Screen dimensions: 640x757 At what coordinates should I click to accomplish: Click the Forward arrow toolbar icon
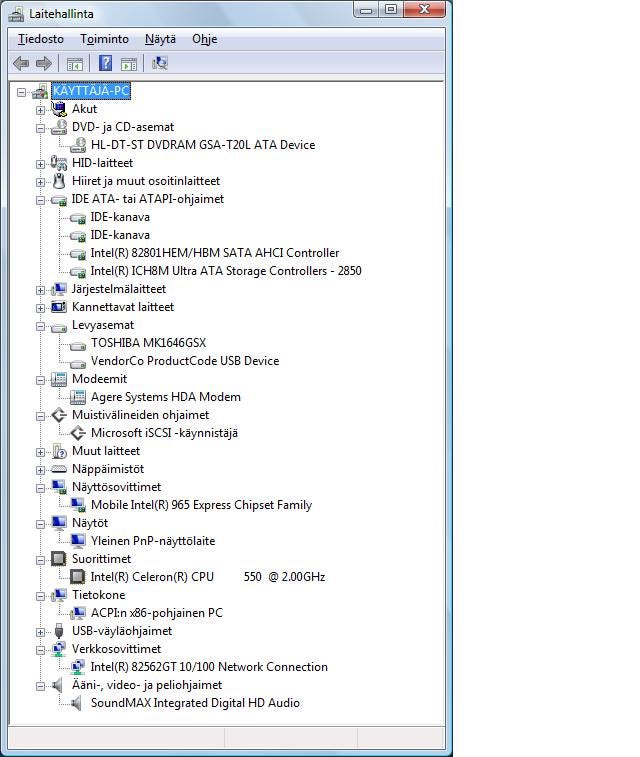click(43, 63)
